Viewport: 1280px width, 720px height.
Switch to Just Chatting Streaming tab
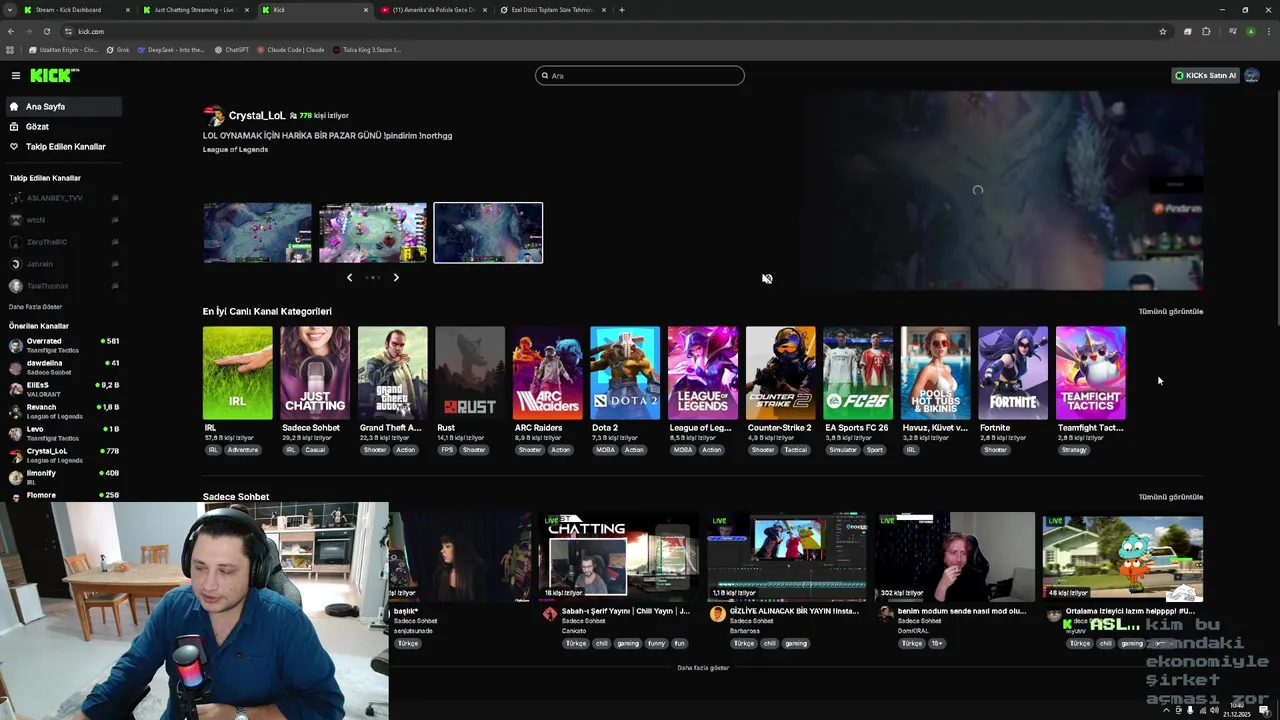pyautogui.click(x=195, y=10)
